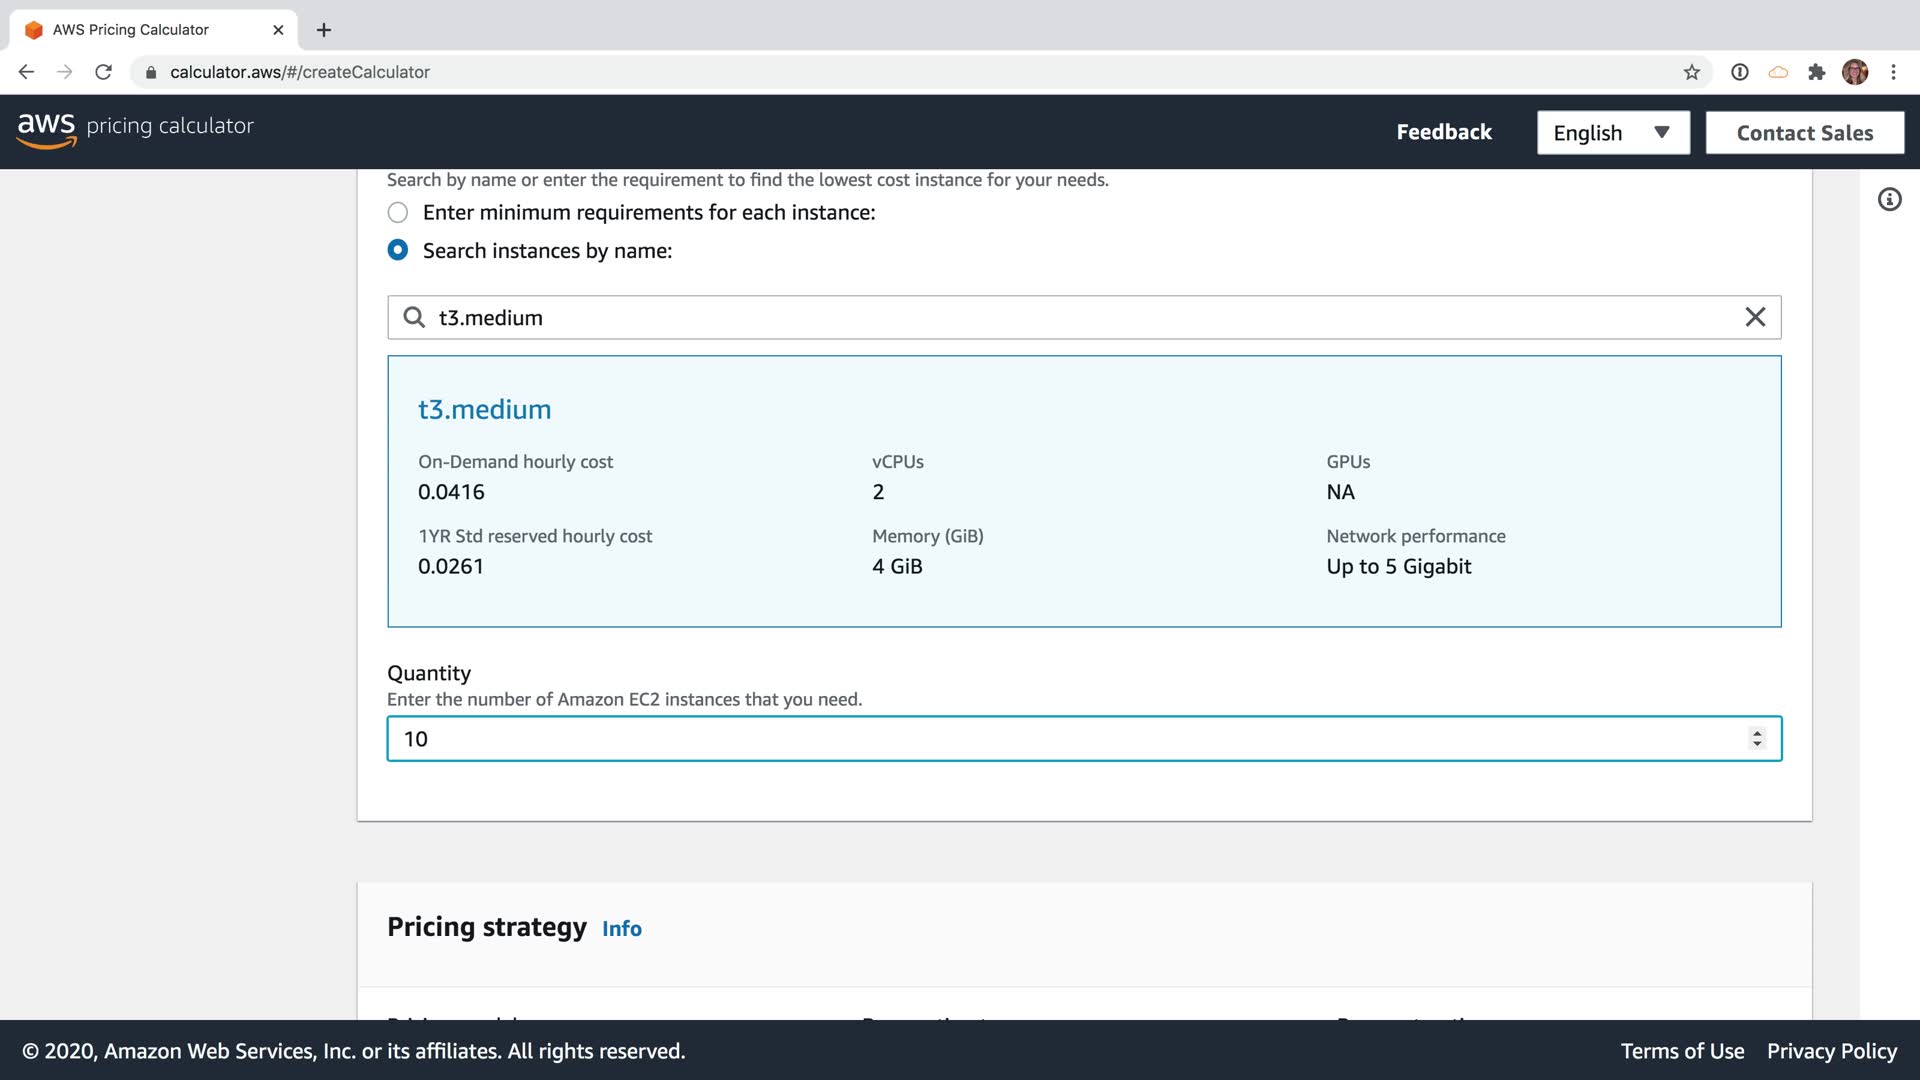The height and width of the screenshot is (1080, 1920).
Task: Click the search magnifier icon
Action: point(413,317)
